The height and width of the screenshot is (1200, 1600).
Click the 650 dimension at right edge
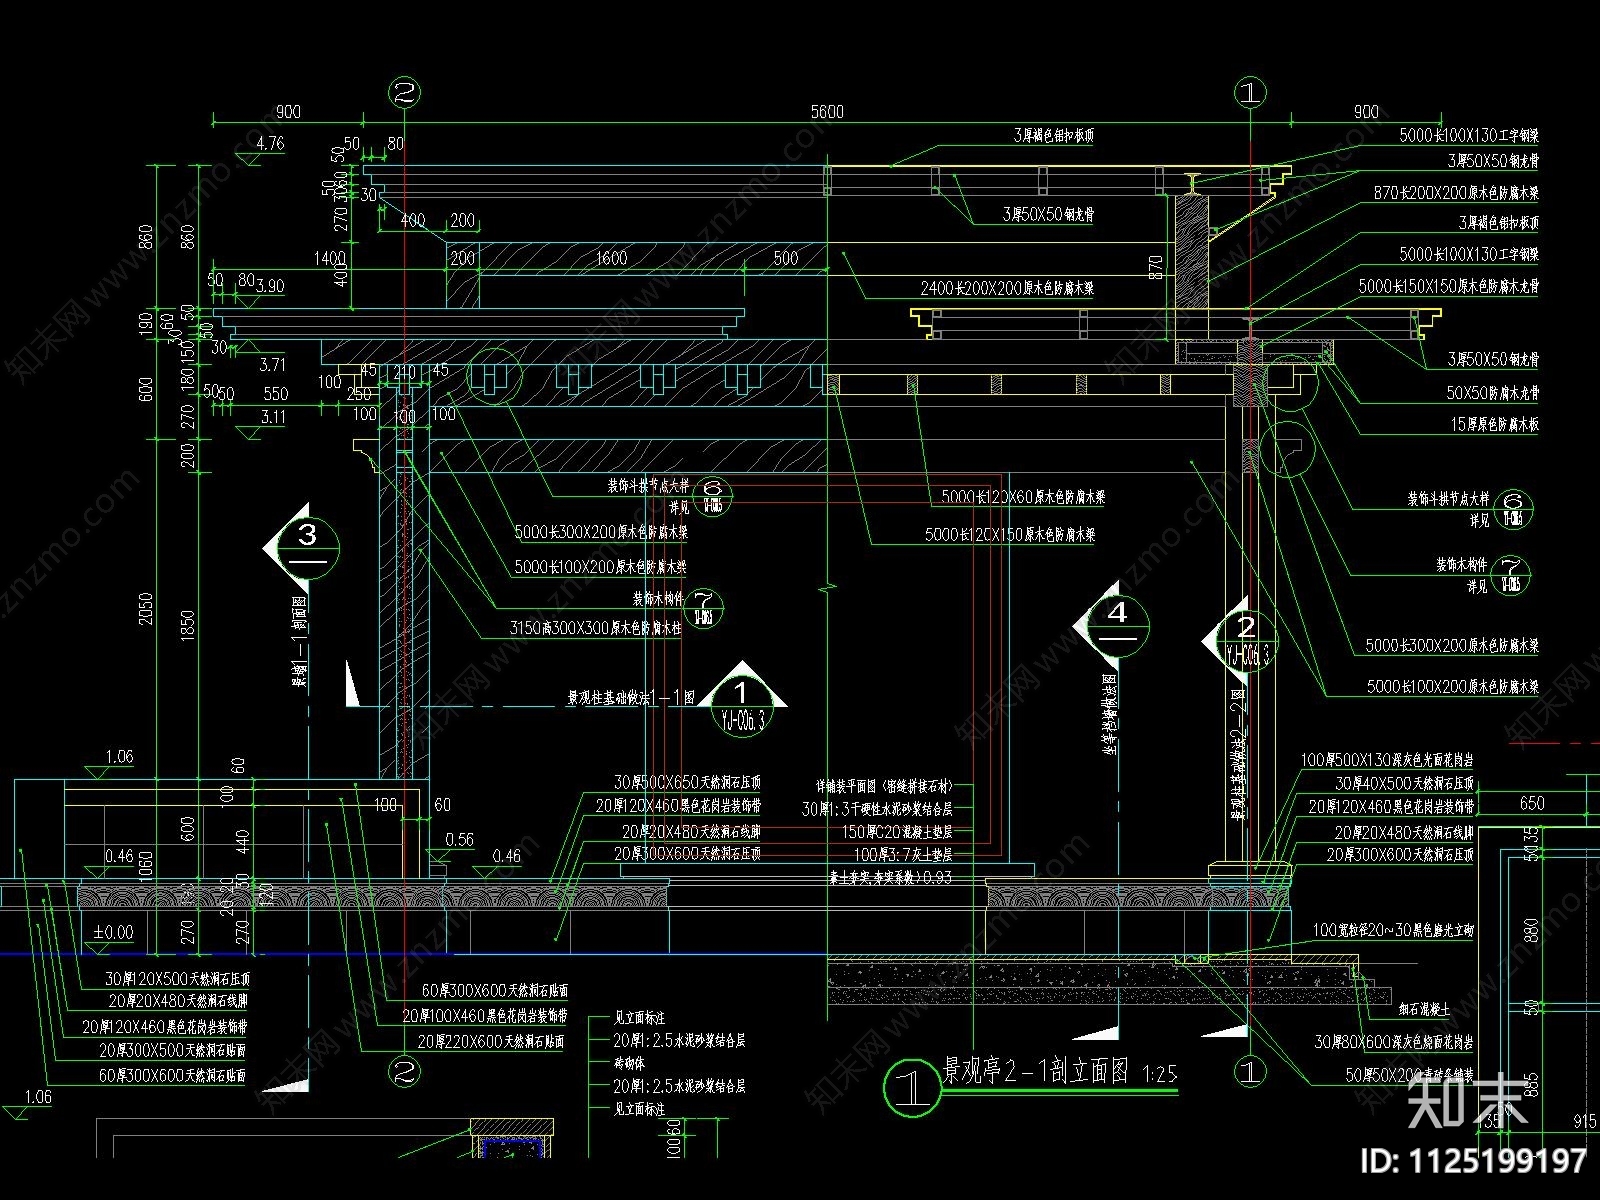[1531, 803]
